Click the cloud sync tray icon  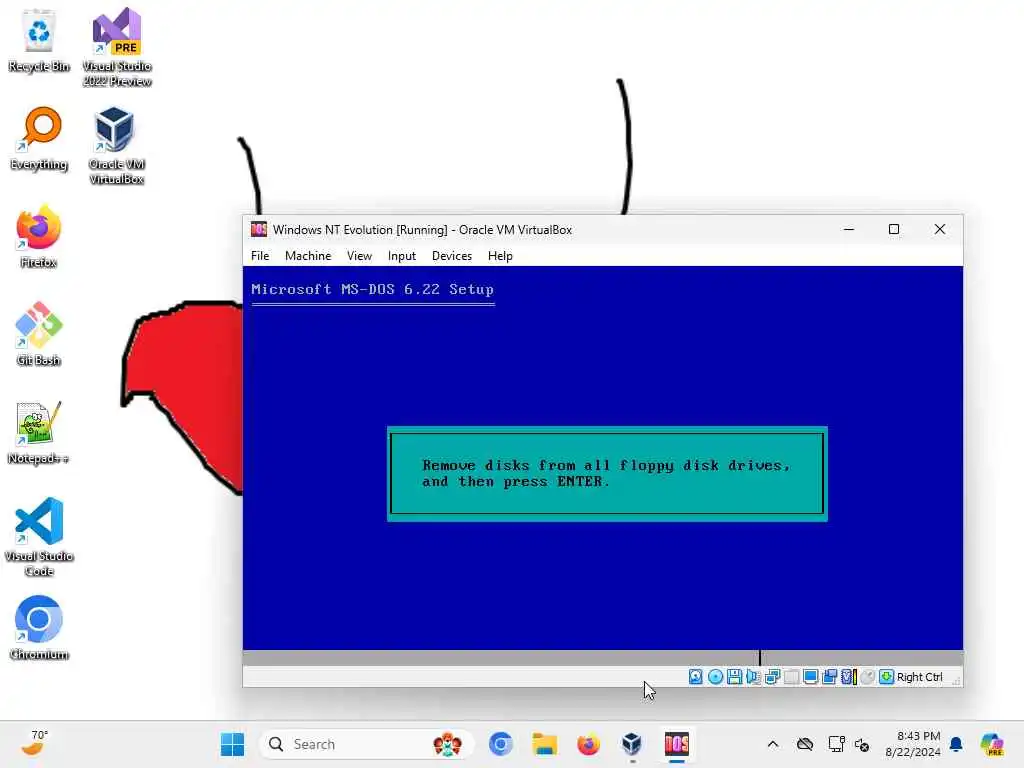click(x=805, y=744)
